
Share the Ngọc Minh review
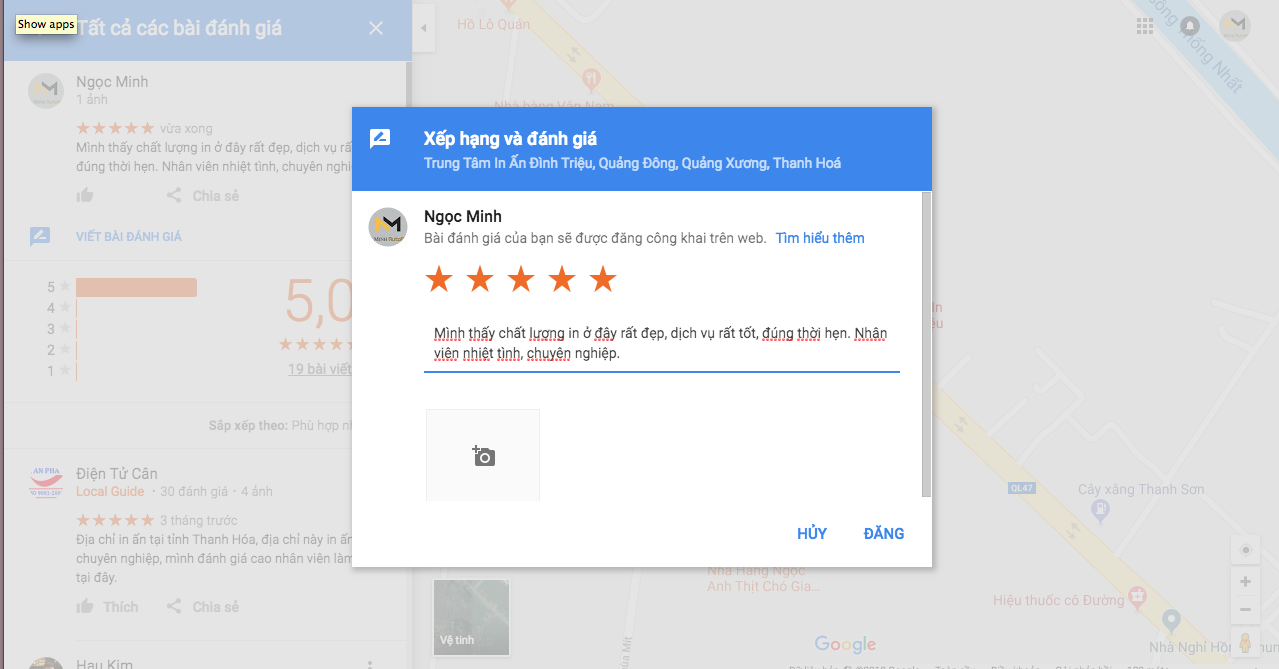click(x=202, y=195)
